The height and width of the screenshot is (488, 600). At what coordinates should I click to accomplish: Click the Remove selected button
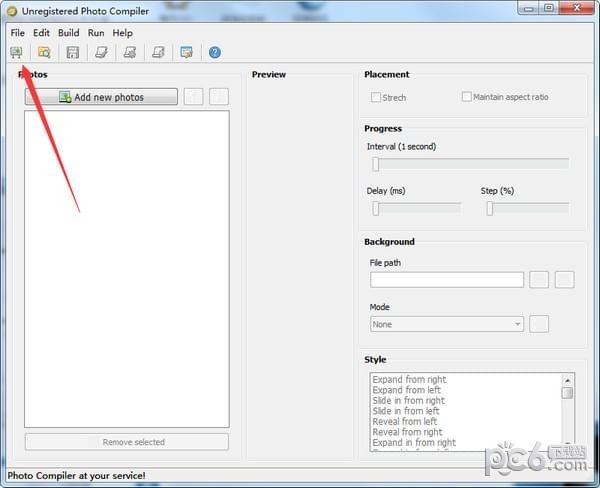click(x=127, y=442)
